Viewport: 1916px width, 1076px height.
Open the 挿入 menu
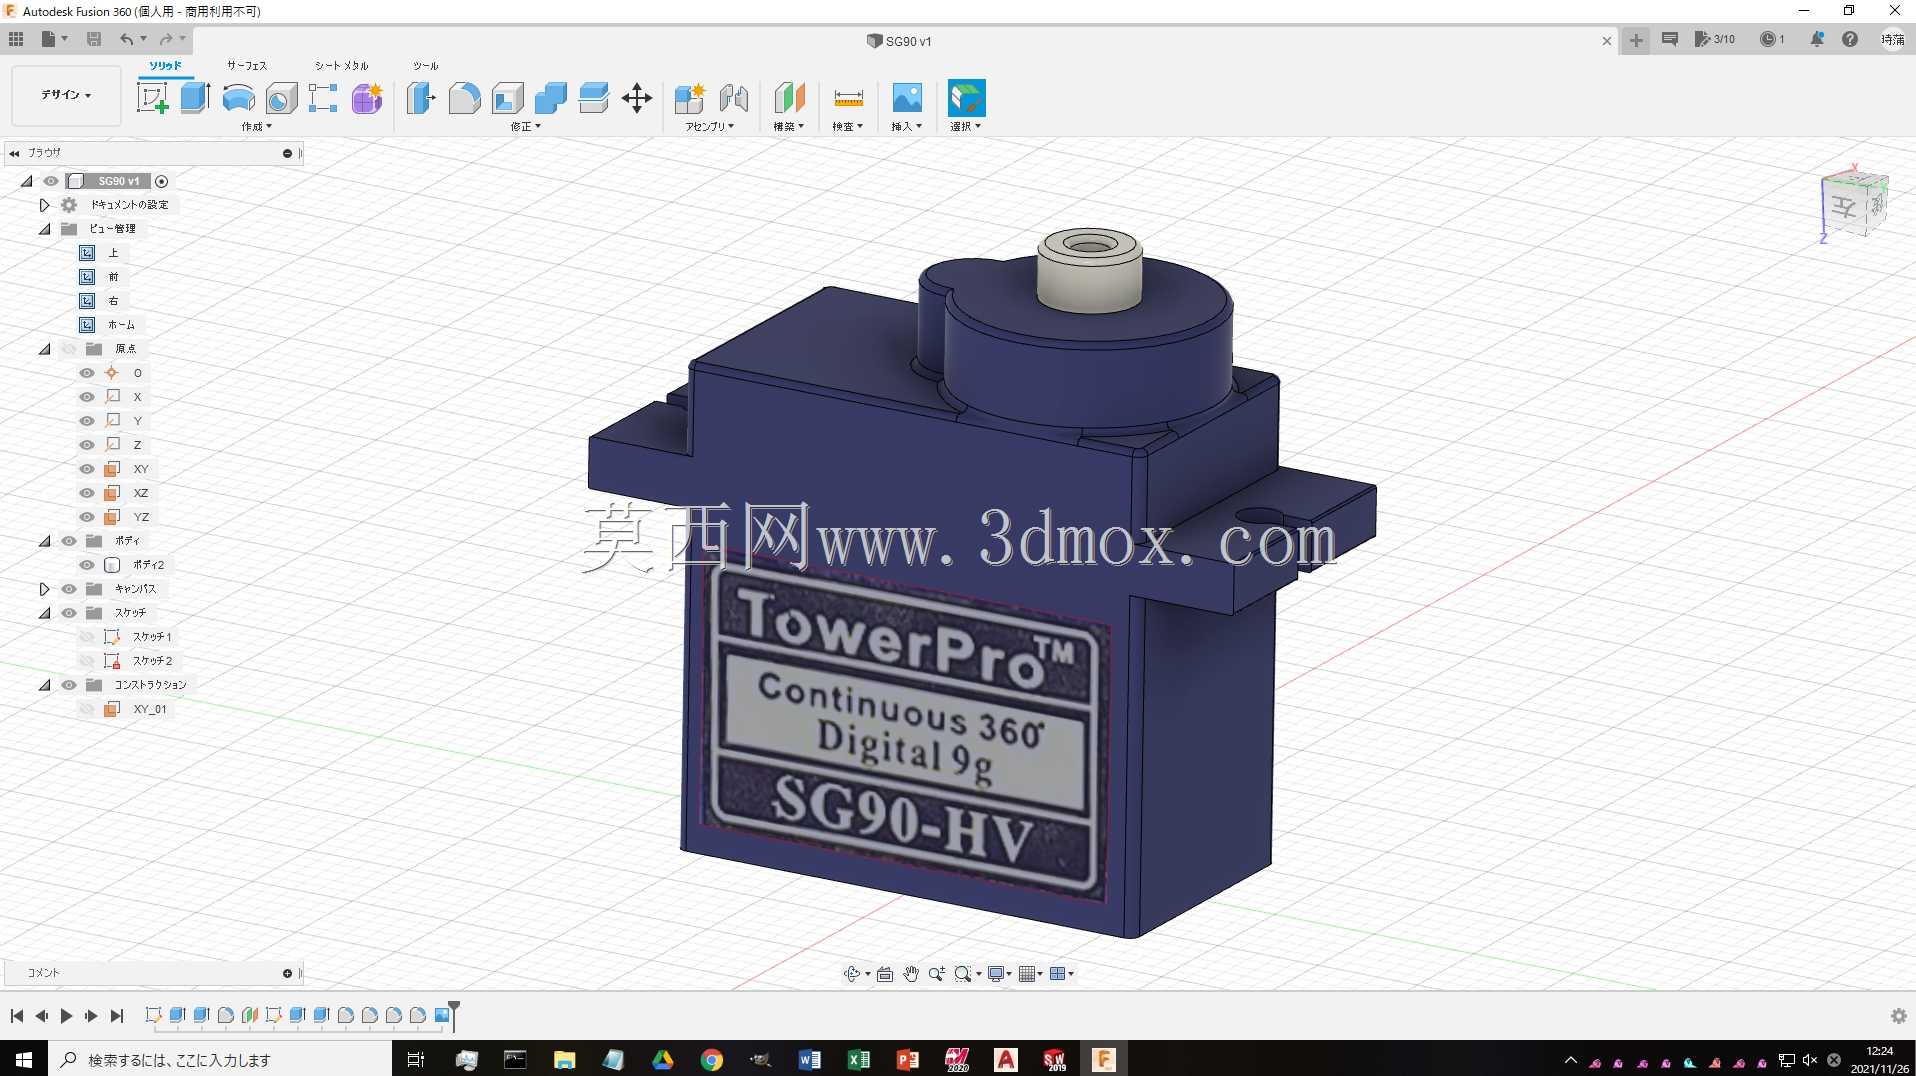point(906,127)
